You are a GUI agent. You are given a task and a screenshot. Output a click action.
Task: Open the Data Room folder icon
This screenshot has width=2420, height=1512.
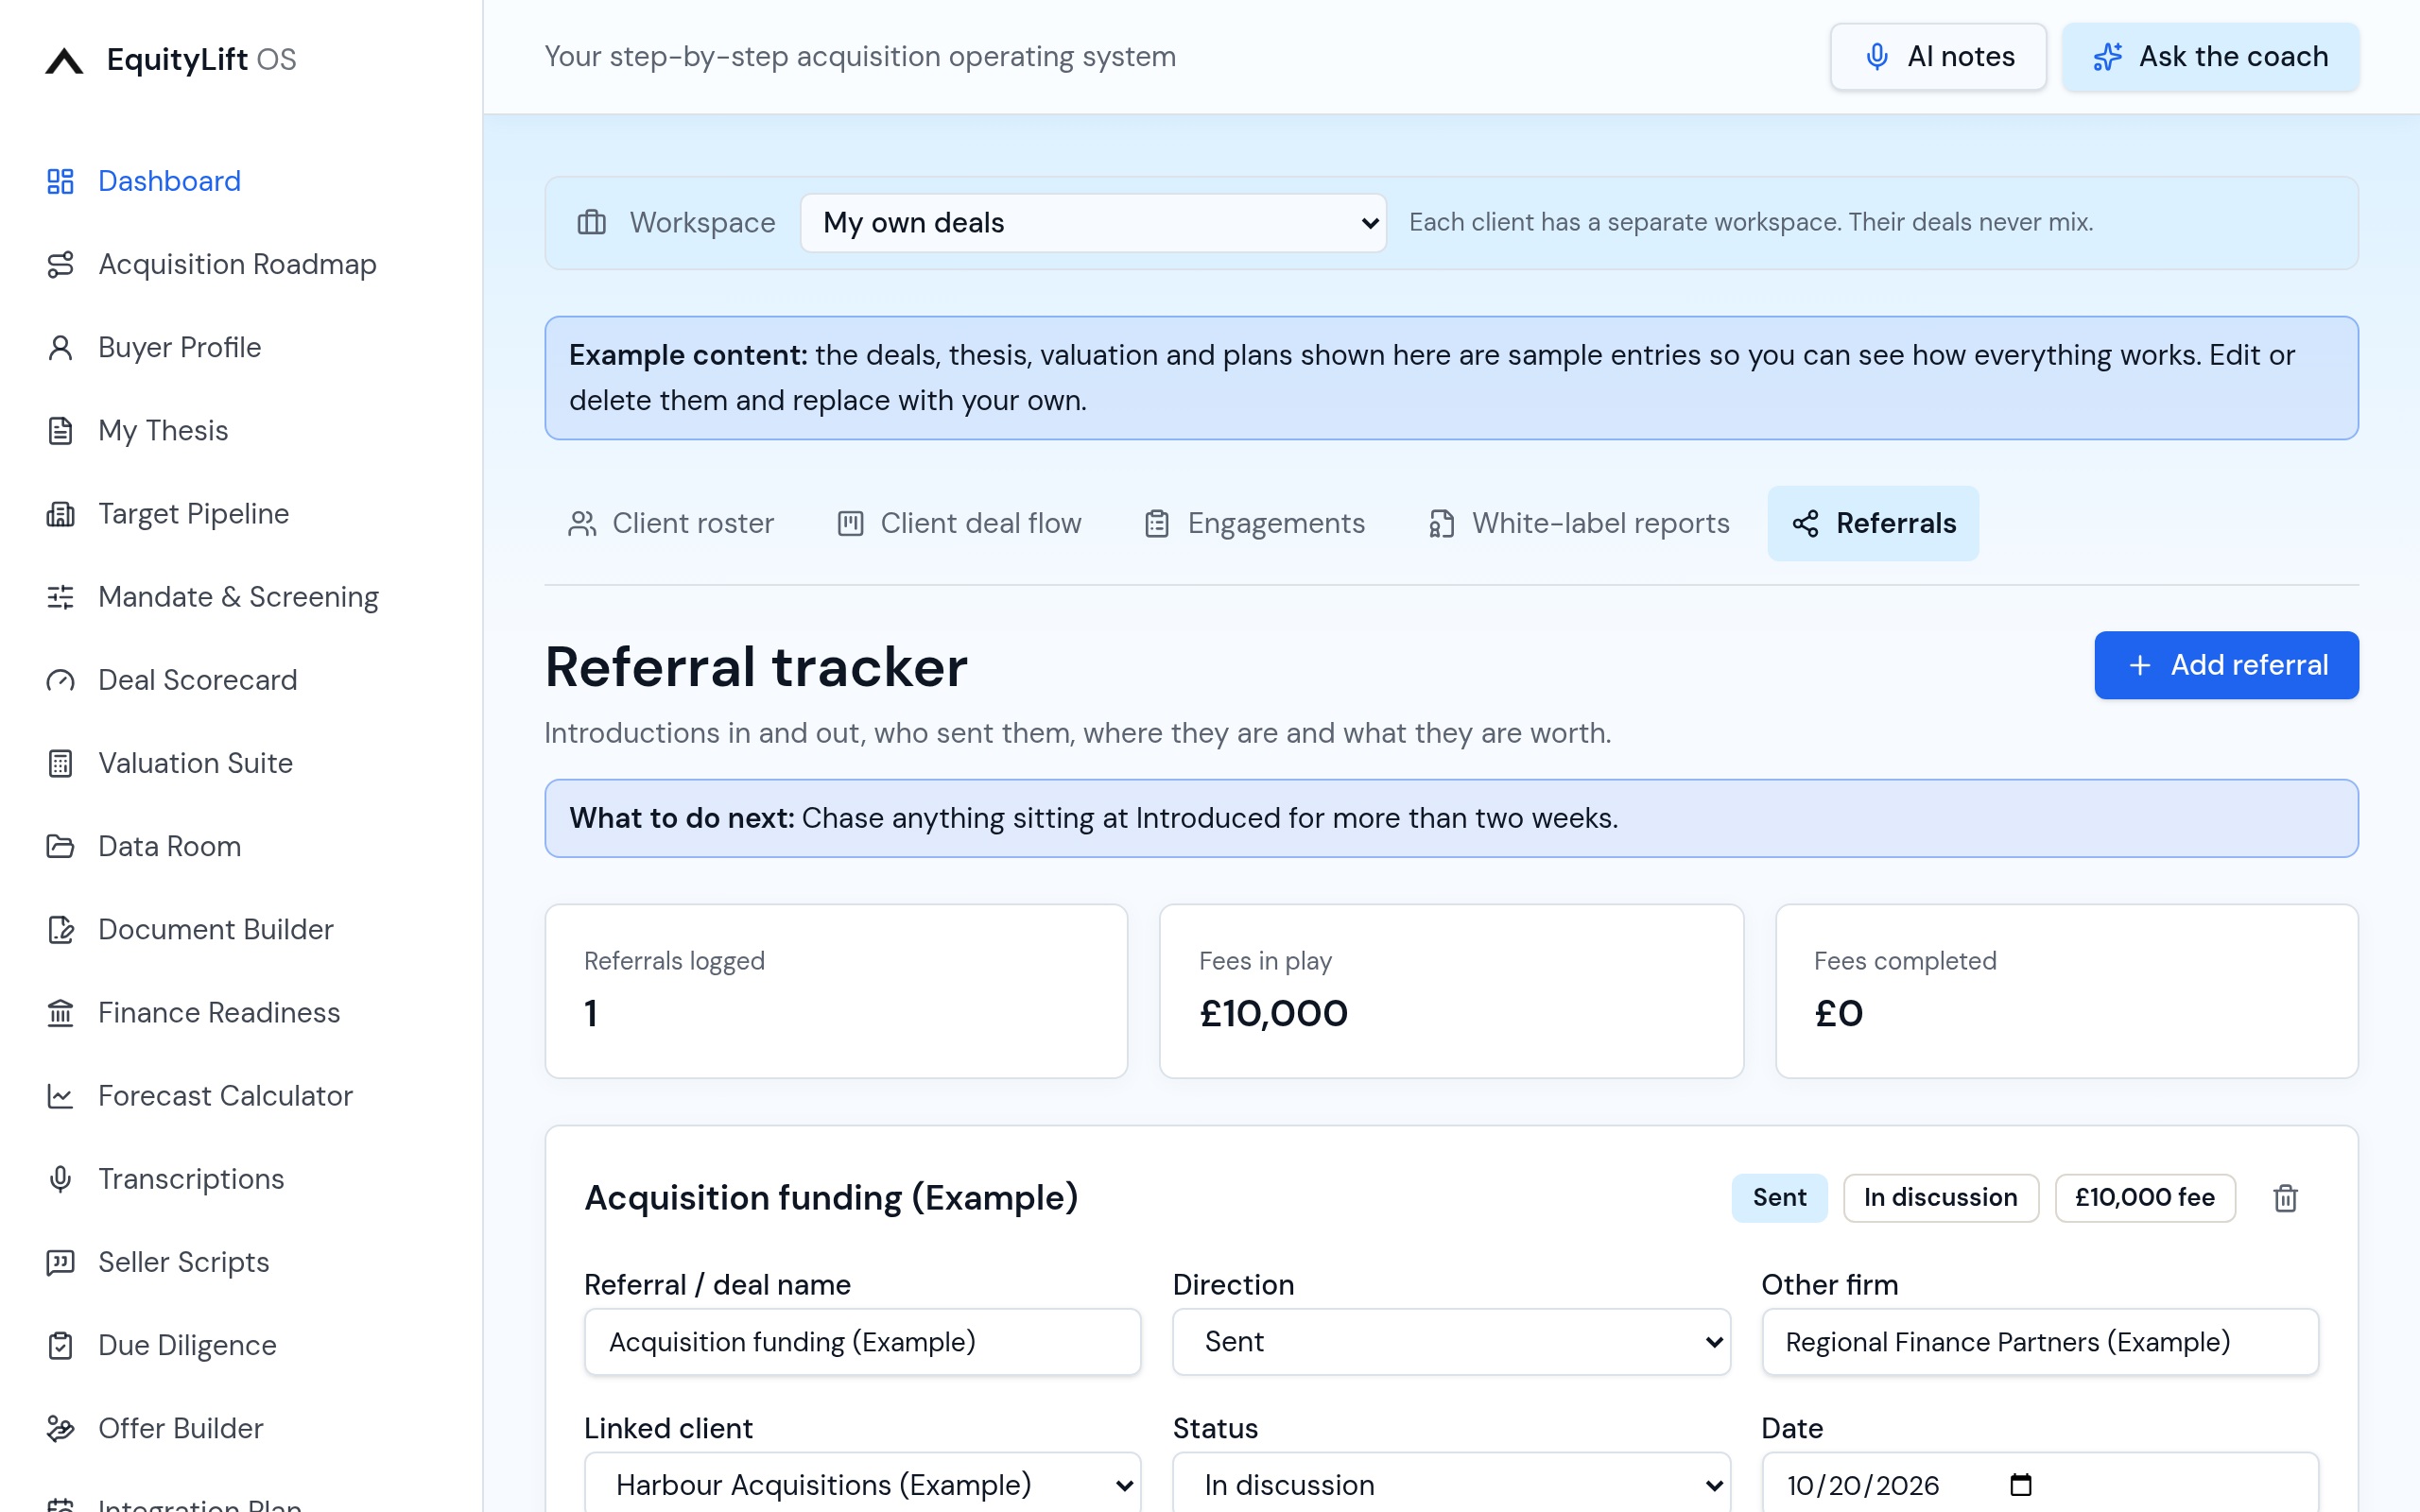coord(60,846)
